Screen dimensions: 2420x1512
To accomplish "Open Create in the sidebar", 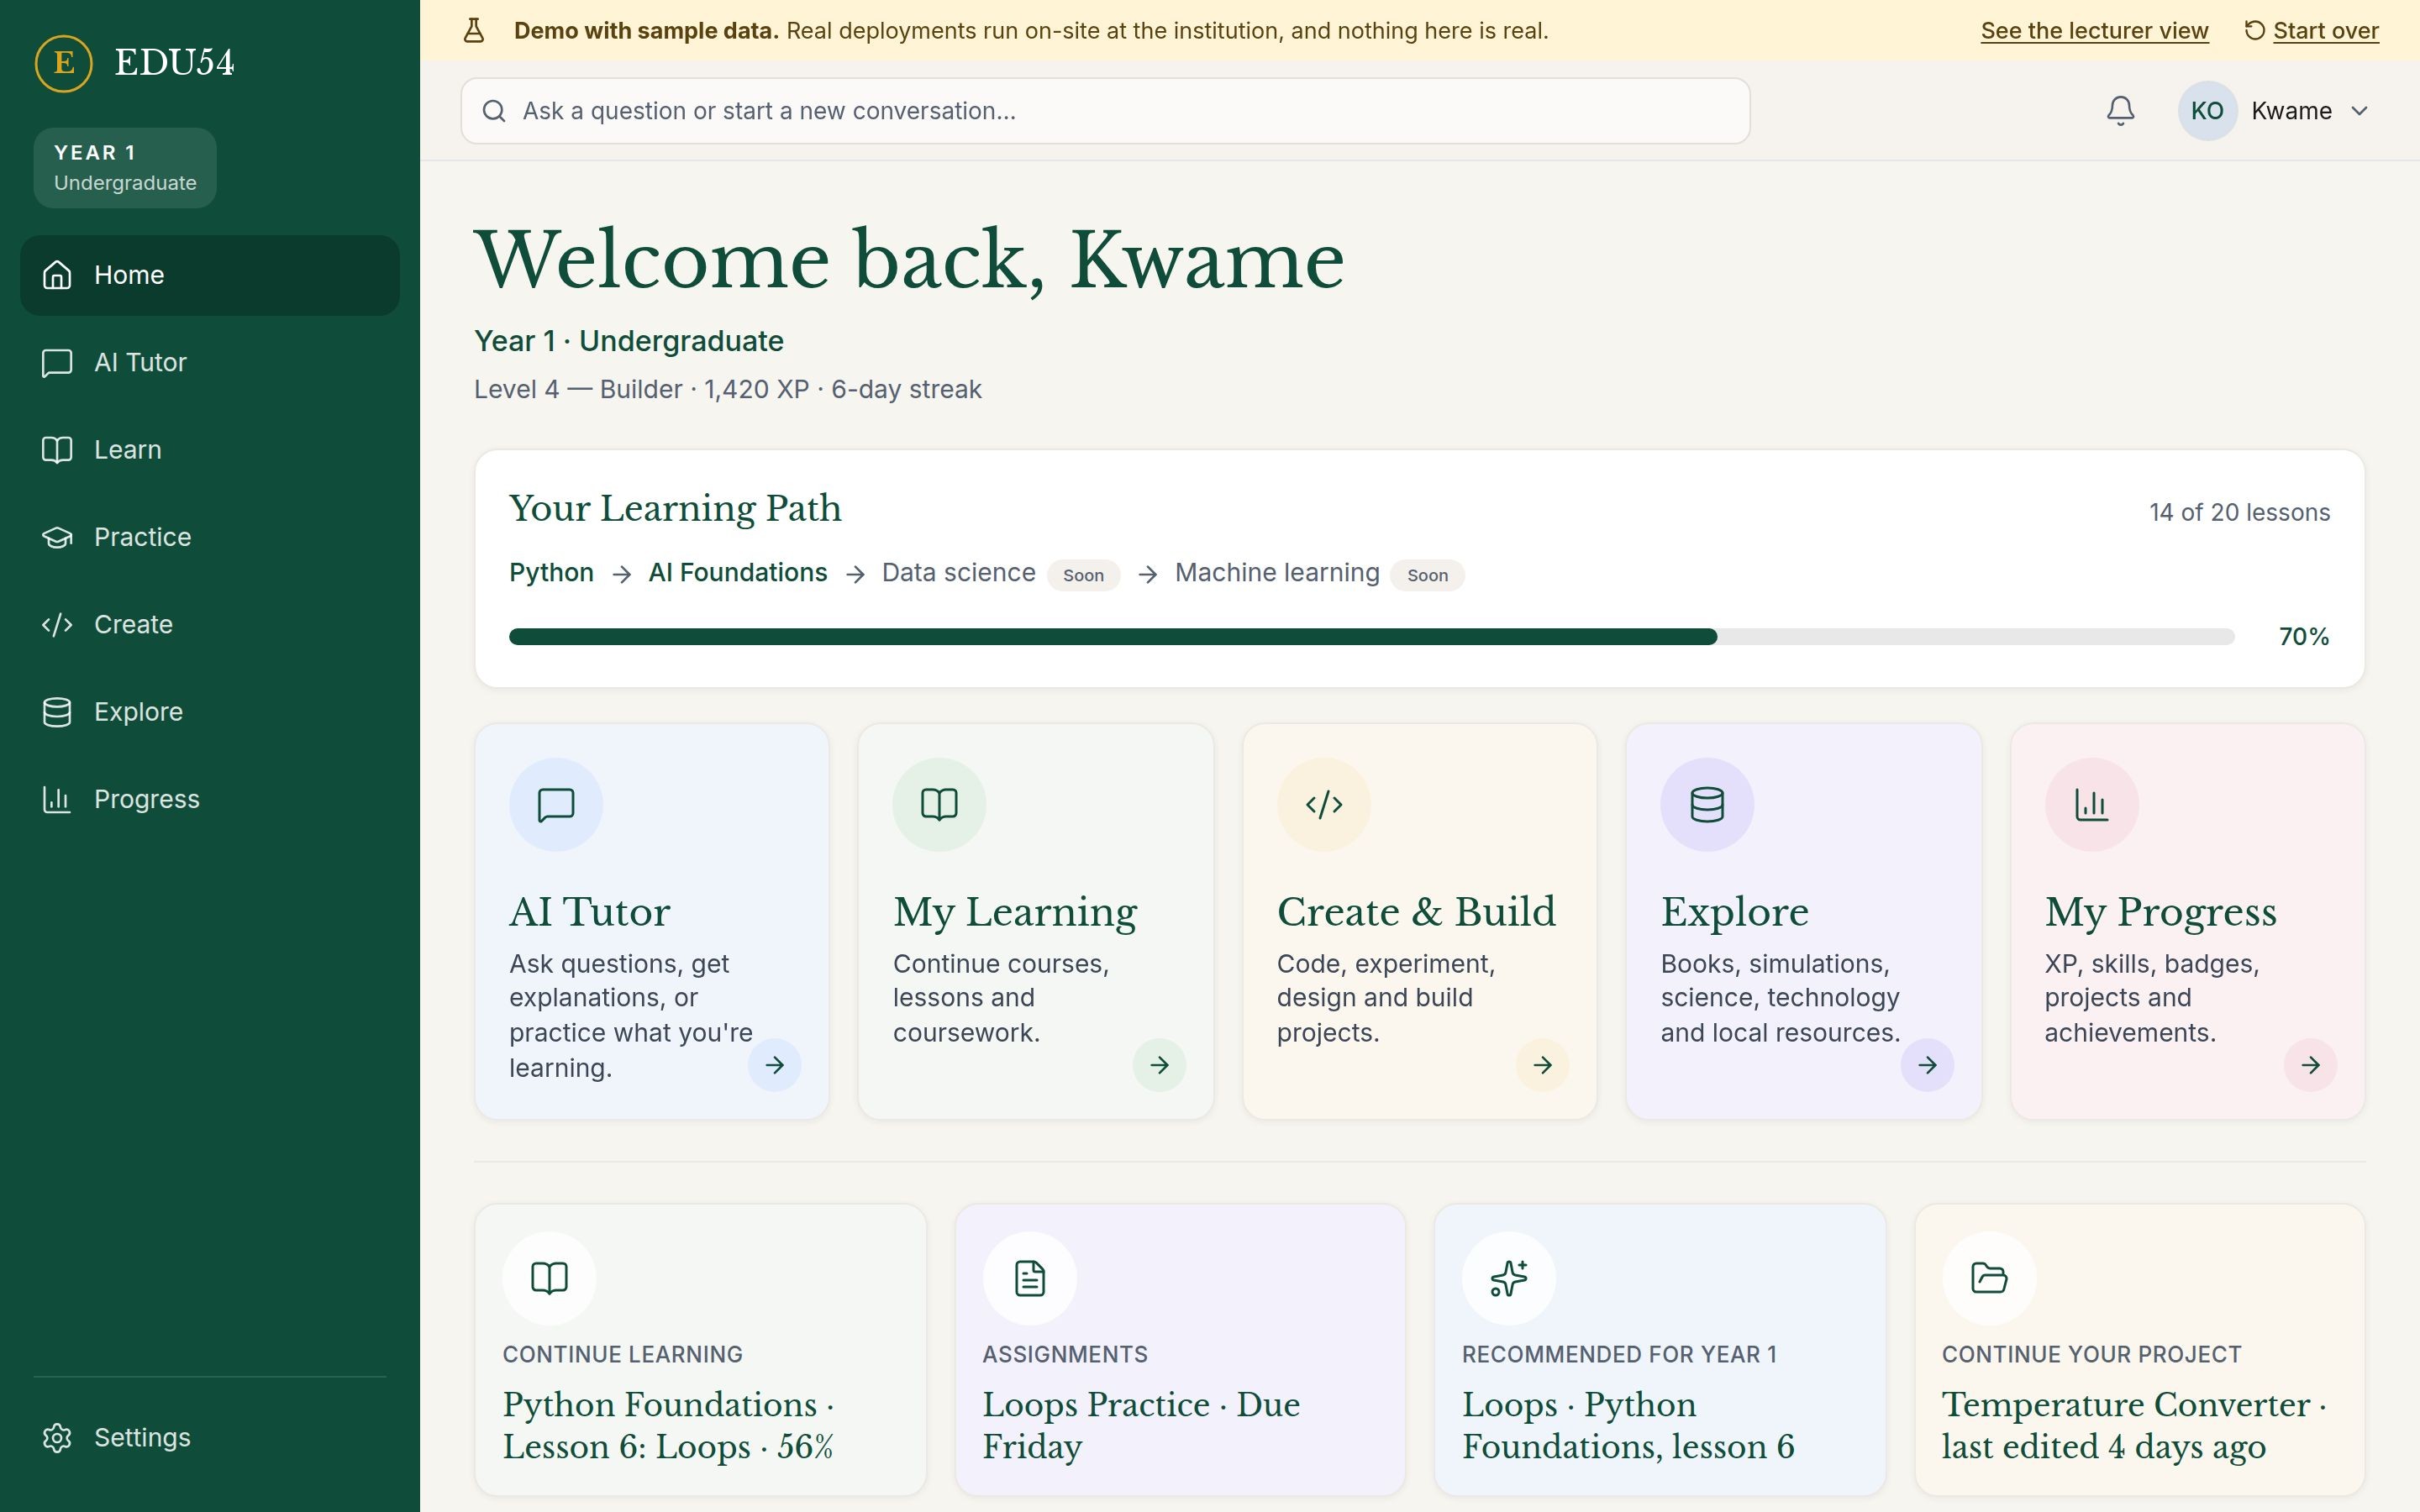I will click(210, 624).
